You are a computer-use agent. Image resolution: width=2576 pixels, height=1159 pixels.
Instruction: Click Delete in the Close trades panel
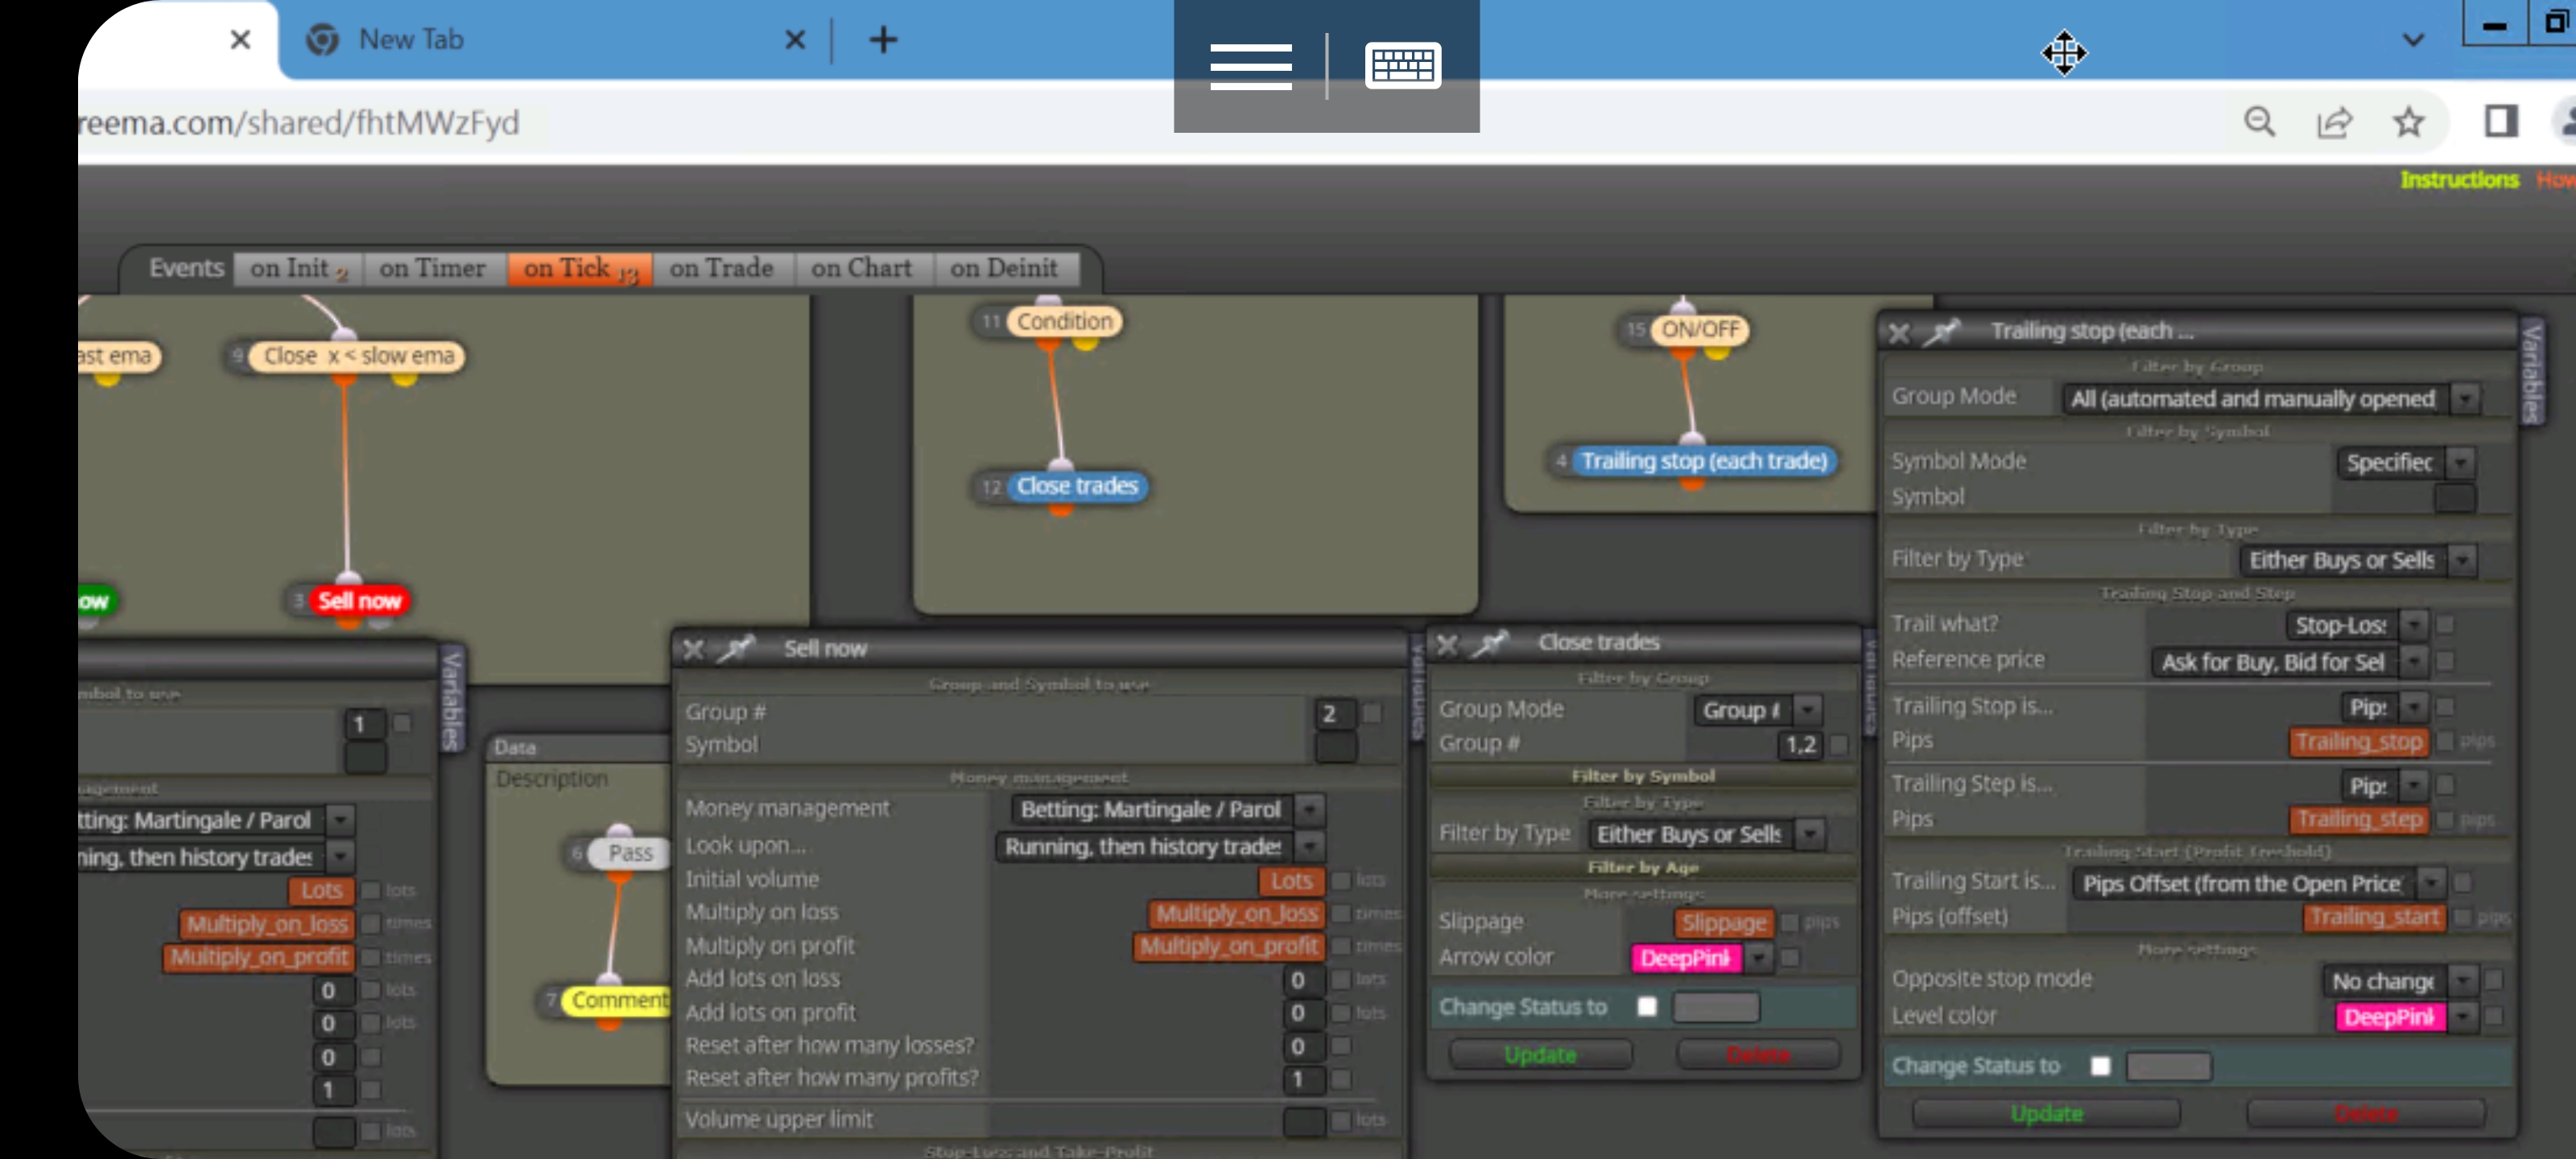pos(1758,1055)
